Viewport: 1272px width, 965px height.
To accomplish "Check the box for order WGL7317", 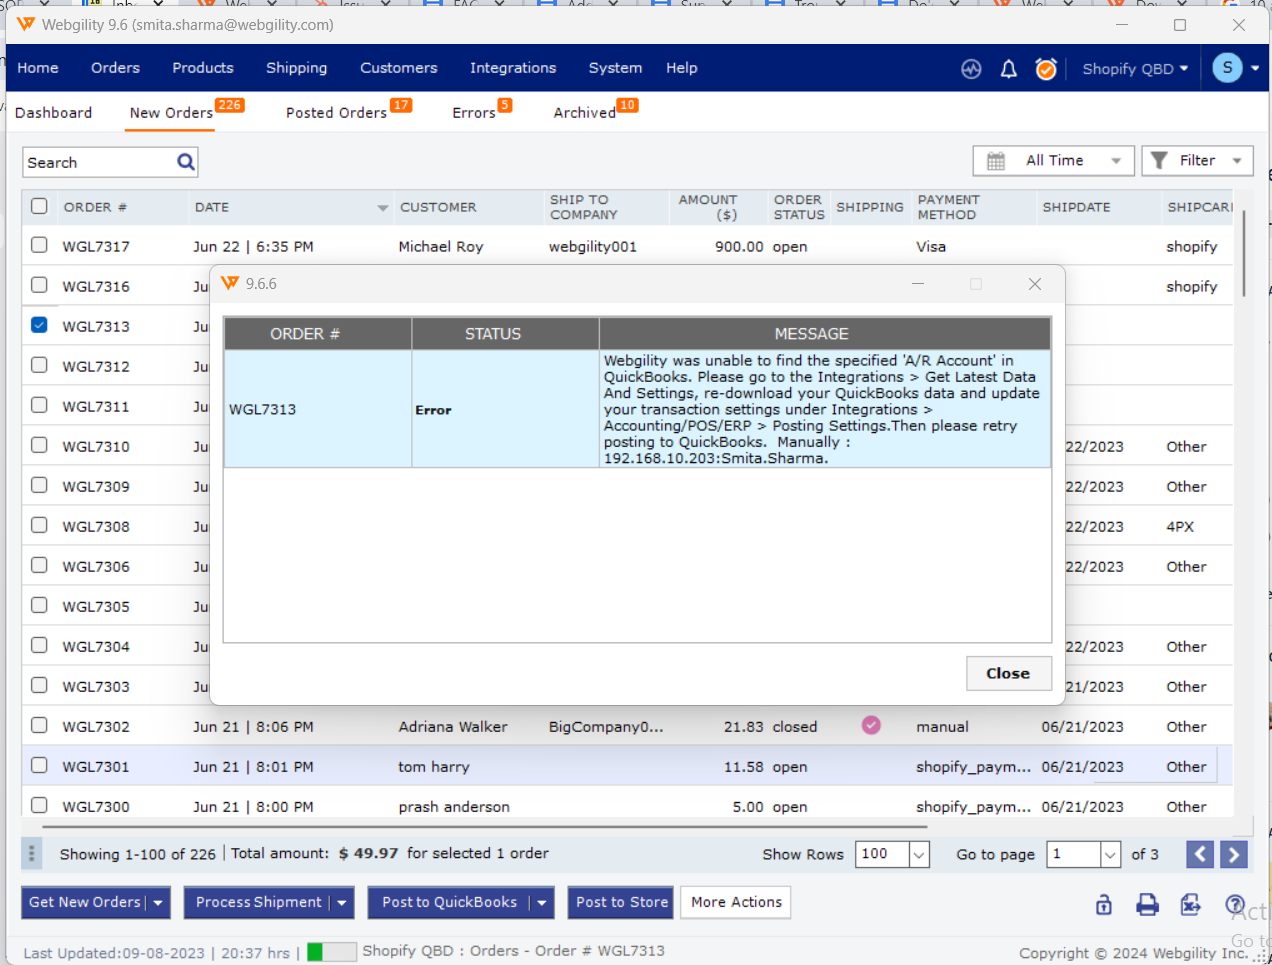I will tap(39, 245).
